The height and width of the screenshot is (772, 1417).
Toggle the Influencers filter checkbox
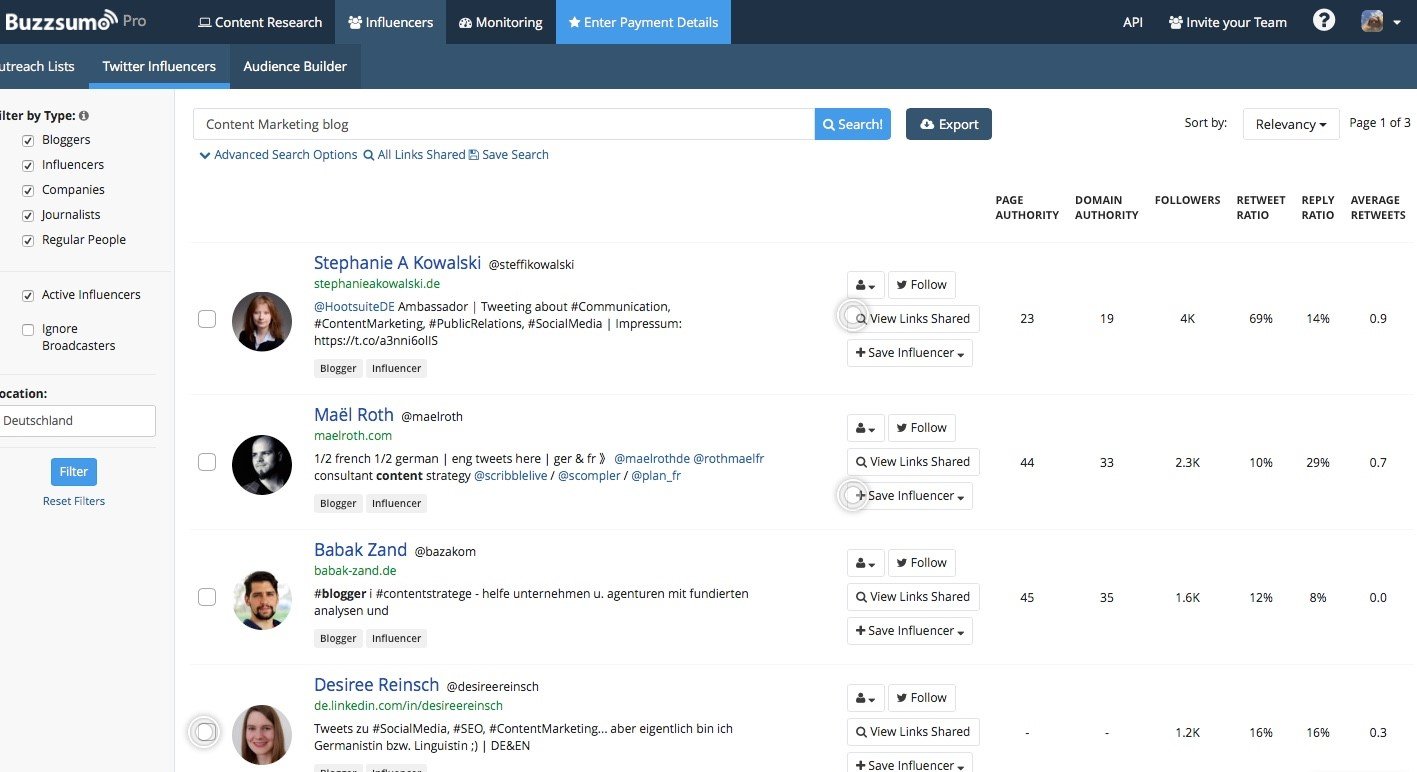click(28, 166)
